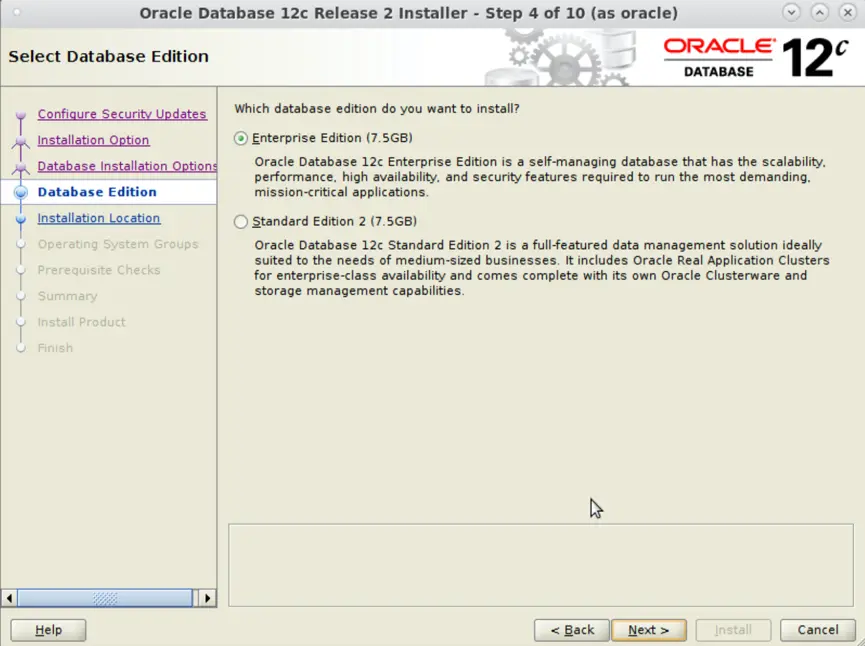865x646 pixels.
Task: Click the empty message area box
Action: click(x=541, y=565)
